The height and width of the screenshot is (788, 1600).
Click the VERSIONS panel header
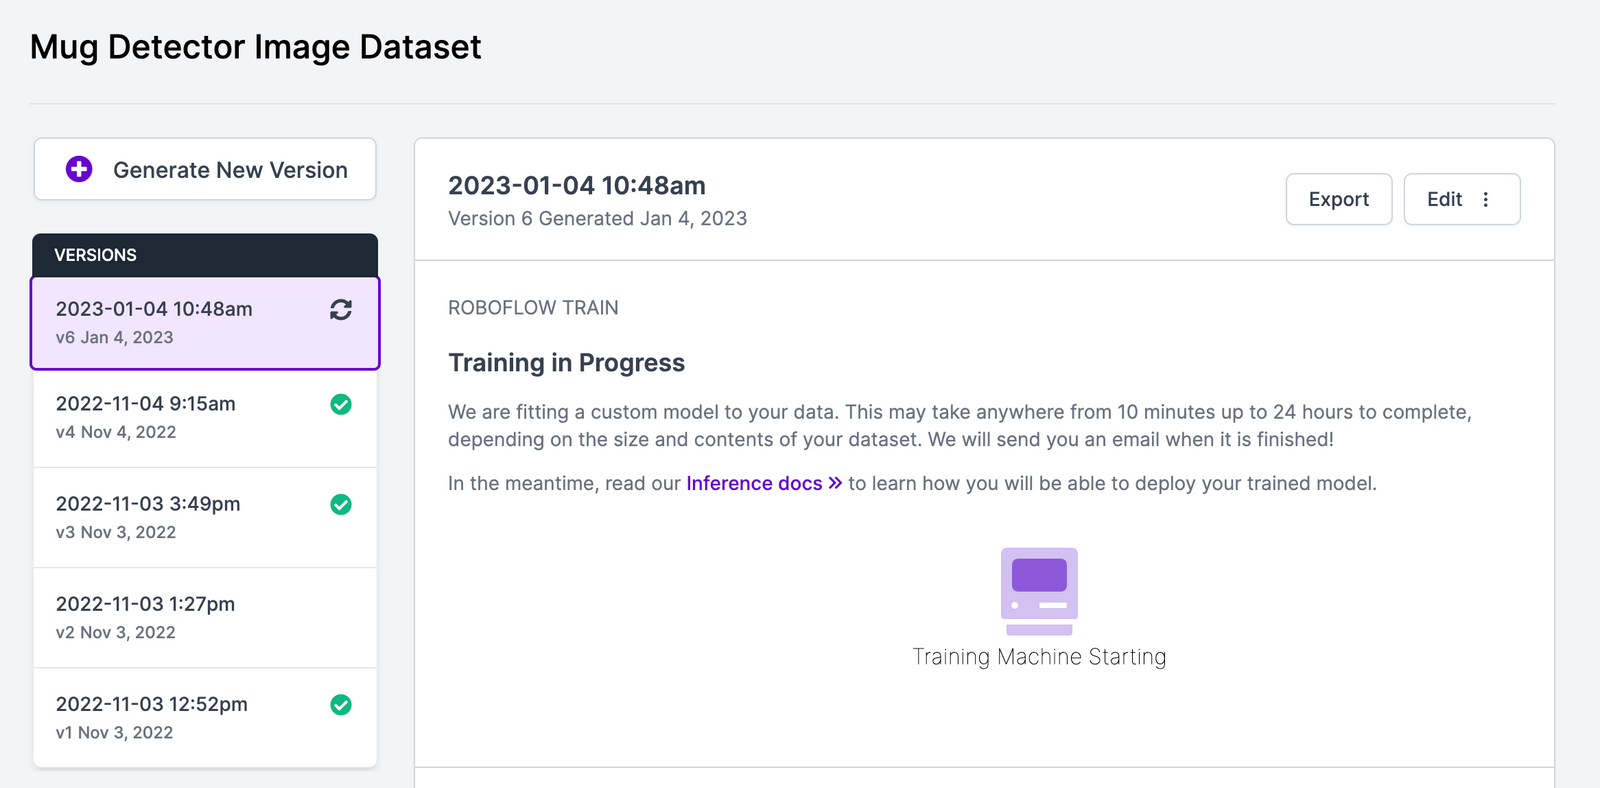click(205, 255)
